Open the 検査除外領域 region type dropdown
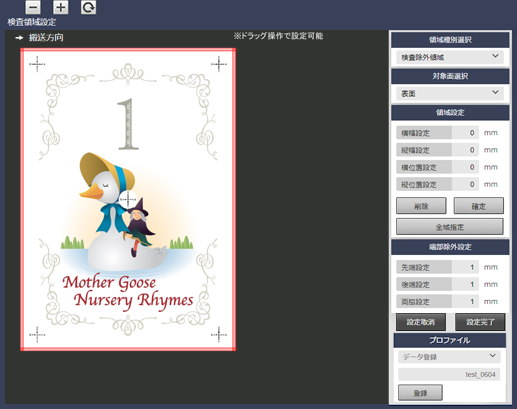The height and width of the screenshot is (409, 517). coord(450,57)
